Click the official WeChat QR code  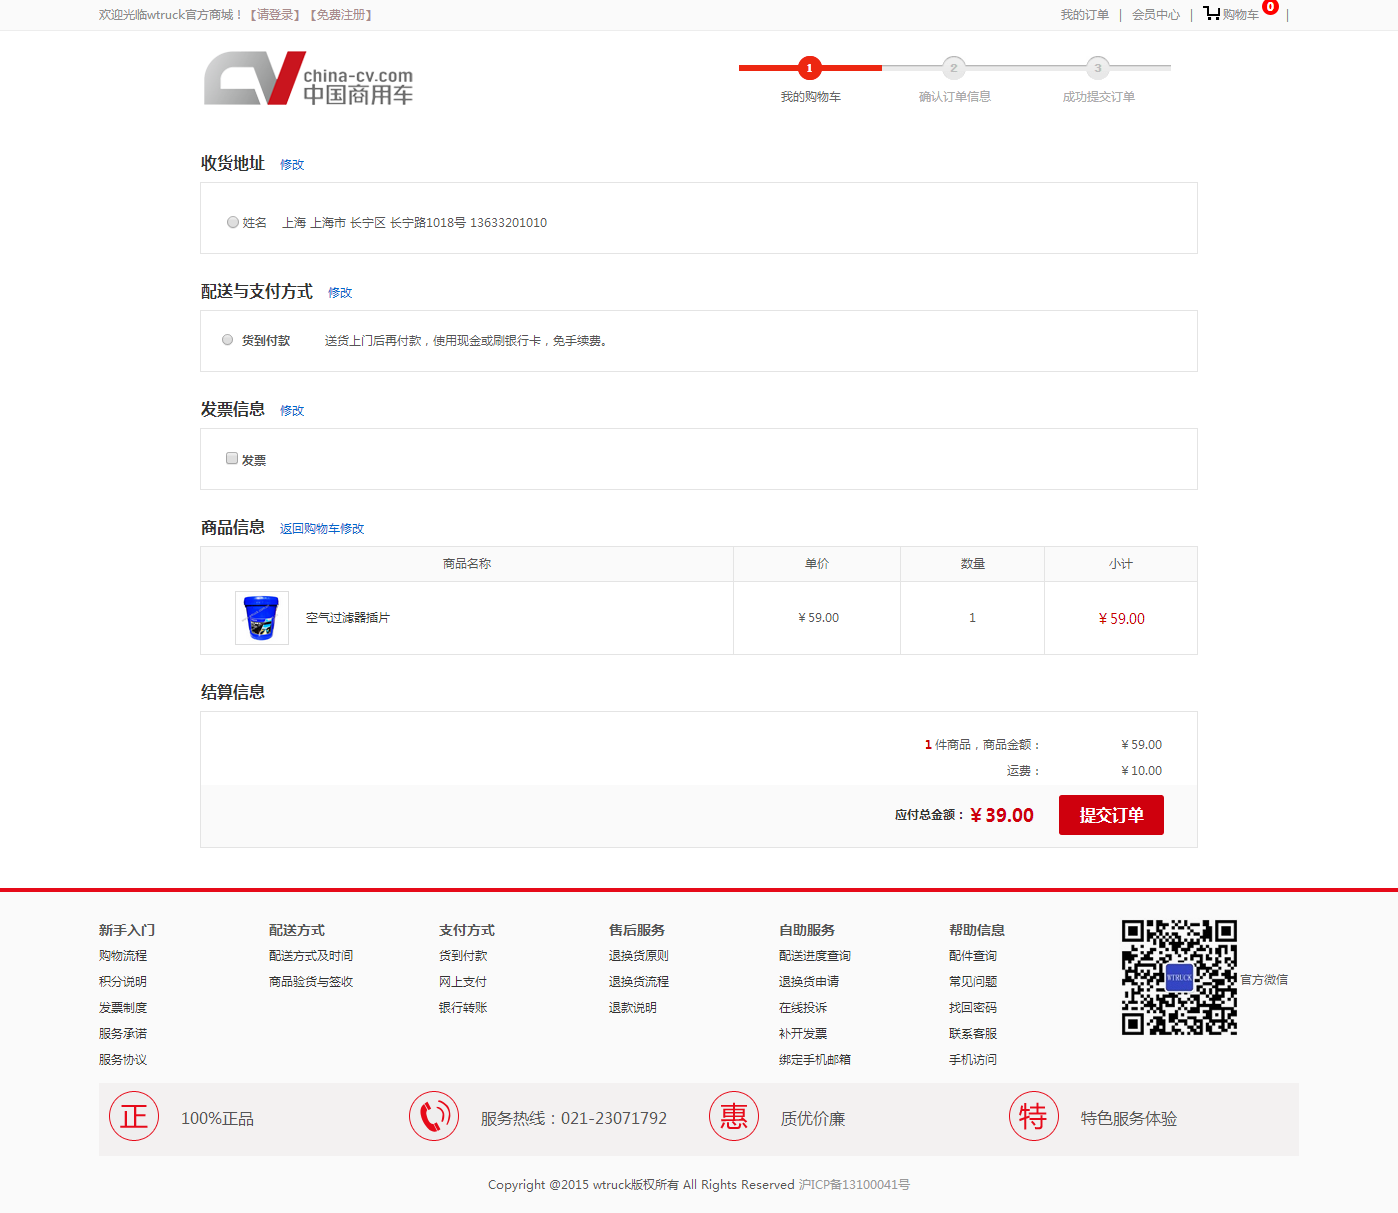click(x=1179, y=977)
